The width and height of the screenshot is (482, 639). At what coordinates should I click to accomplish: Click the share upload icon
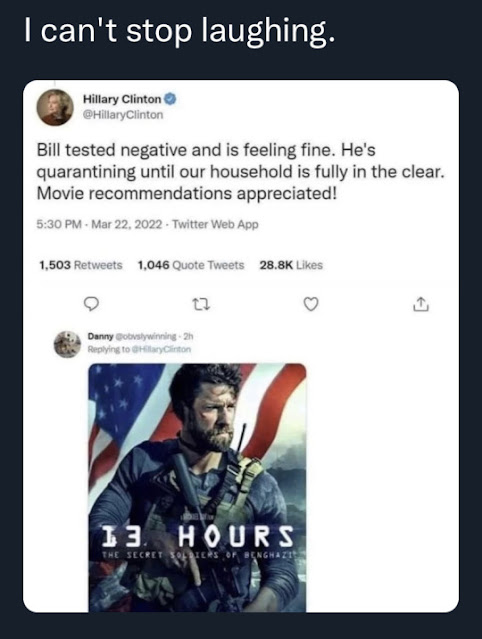(421, 304)
